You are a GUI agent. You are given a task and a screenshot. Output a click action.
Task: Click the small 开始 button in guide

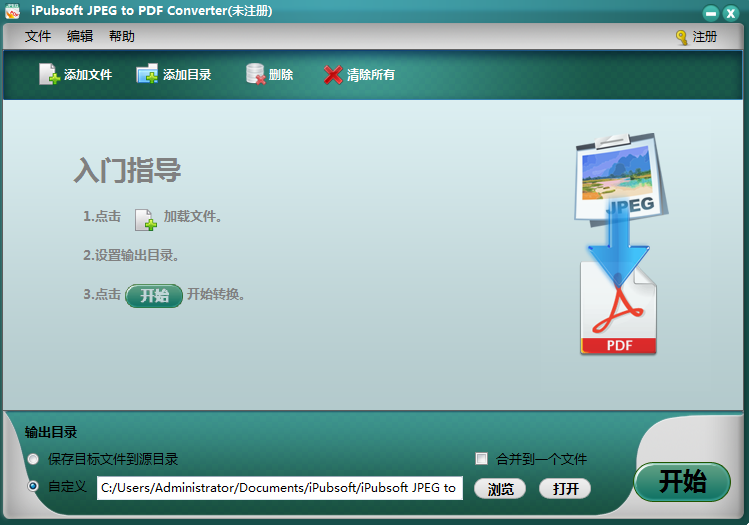(154, 296)
